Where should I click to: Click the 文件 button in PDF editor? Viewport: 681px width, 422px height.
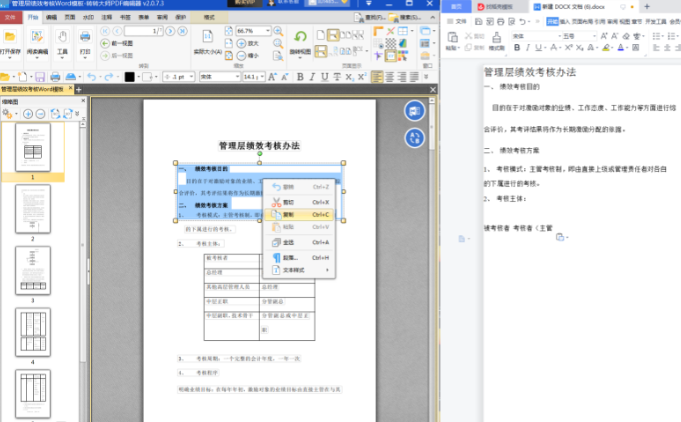pyautogui.click(x=10, y=18)
